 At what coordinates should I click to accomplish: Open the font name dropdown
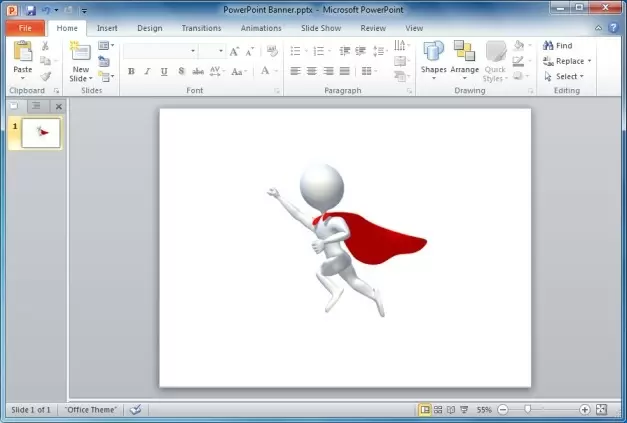click(193, 51)
